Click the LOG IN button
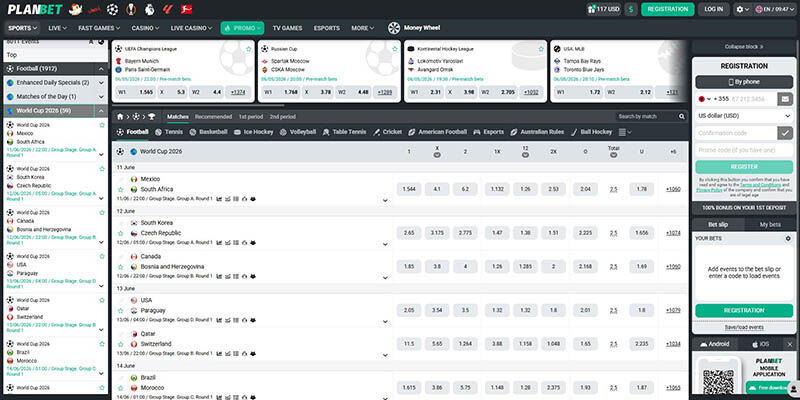Viewport: 800px width, 400px height. coord(713,9)
